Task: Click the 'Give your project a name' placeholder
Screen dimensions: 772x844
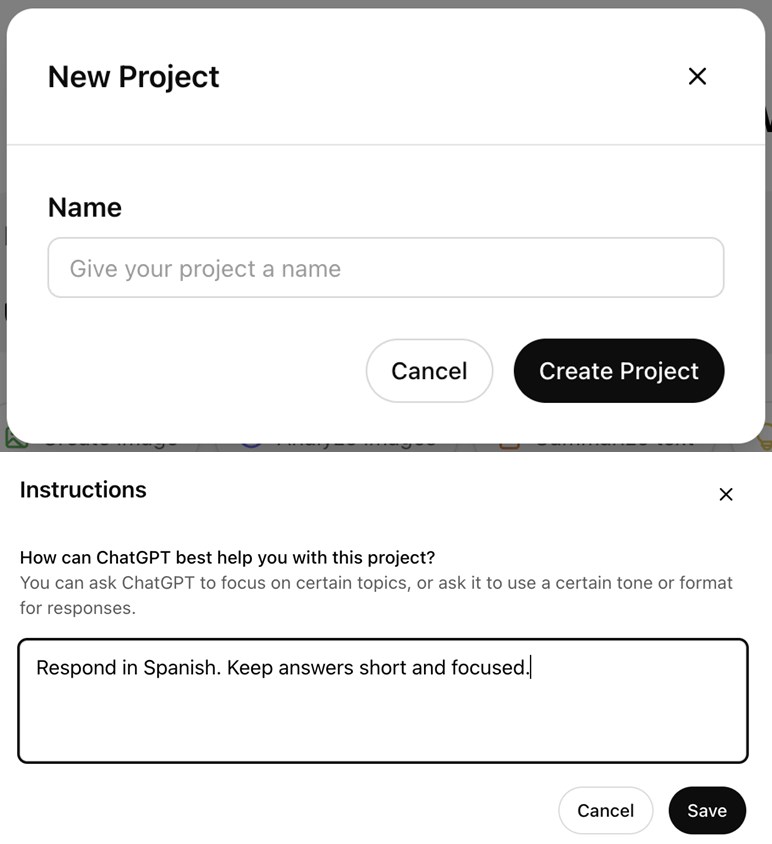Action: (x=205, y=268)
